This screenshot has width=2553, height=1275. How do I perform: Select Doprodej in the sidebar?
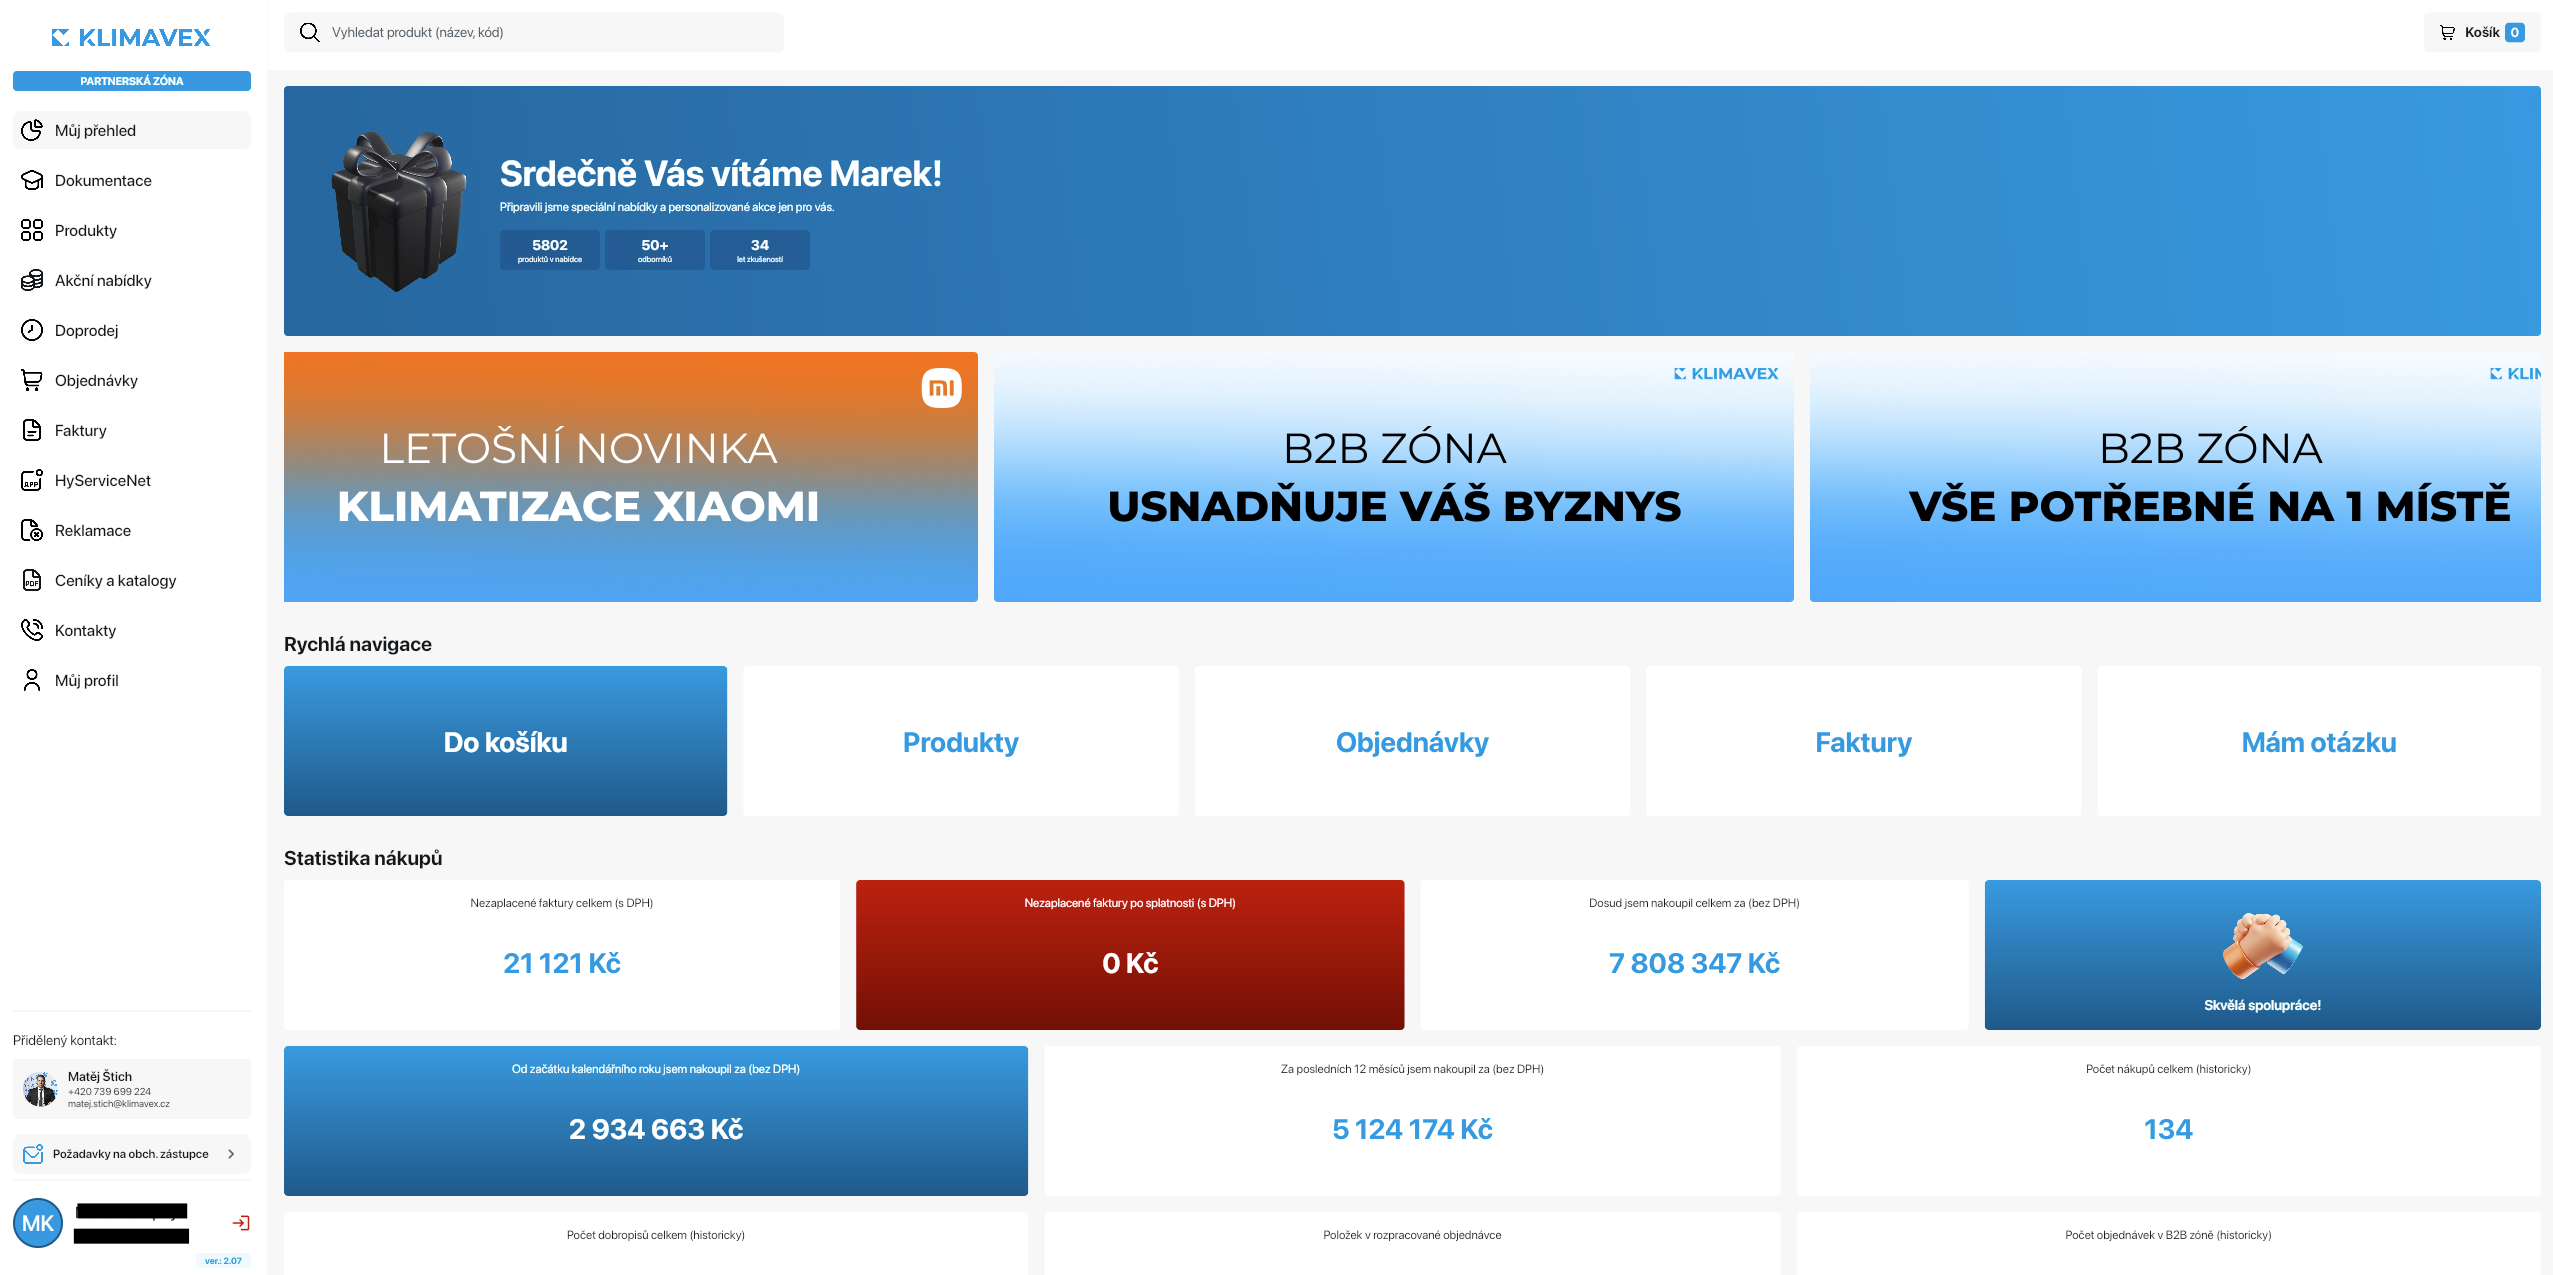tap(132, 331)
